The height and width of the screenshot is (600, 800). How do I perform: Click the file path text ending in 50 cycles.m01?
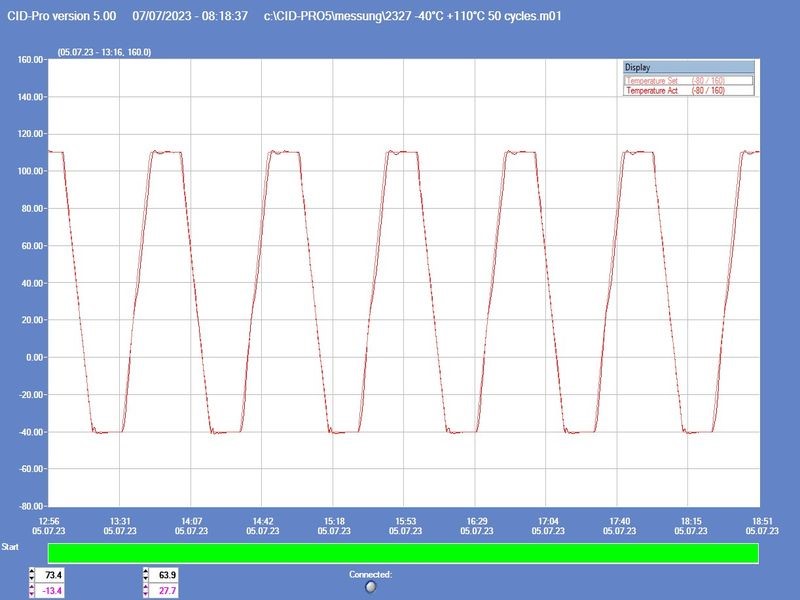412,16
